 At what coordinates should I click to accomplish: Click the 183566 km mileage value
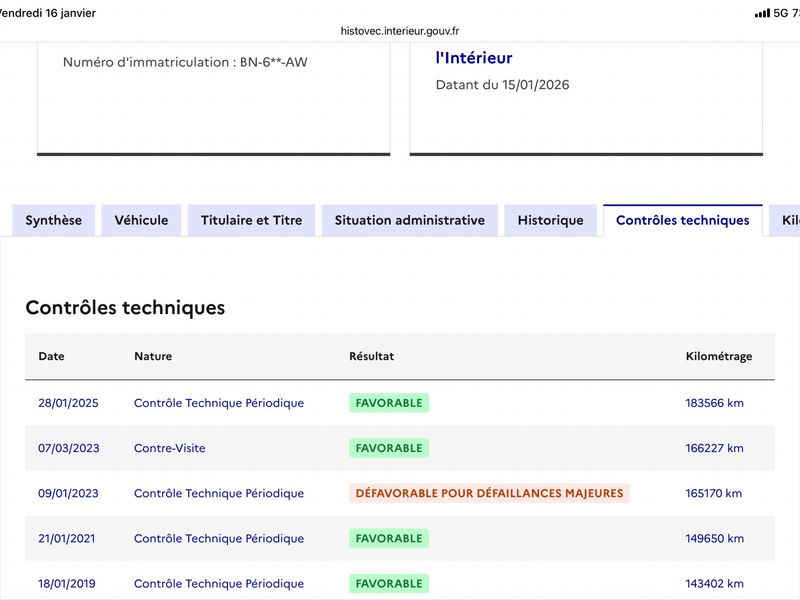click(x=714, y=403)
